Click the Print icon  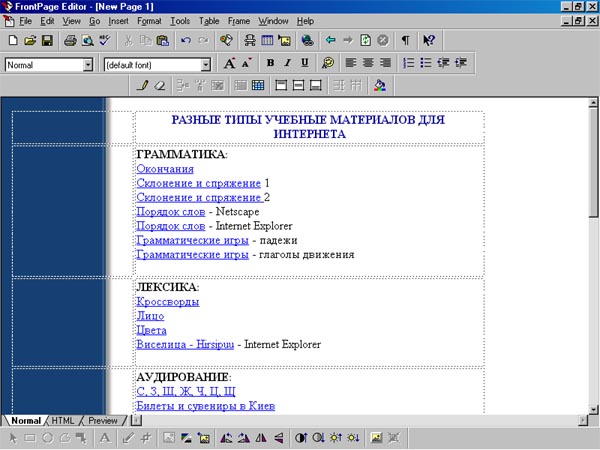[x=70, y=41]
